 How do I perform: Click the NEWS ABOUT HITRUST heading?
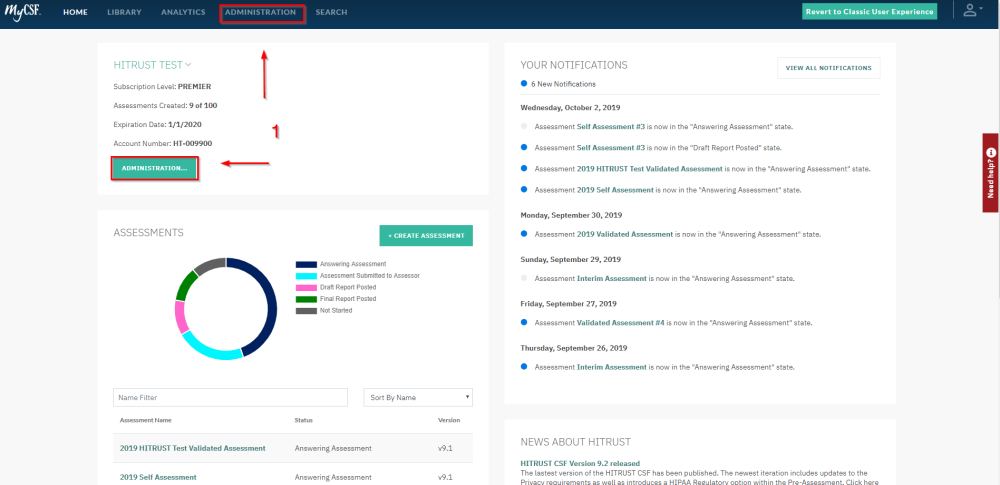(576, 442)
